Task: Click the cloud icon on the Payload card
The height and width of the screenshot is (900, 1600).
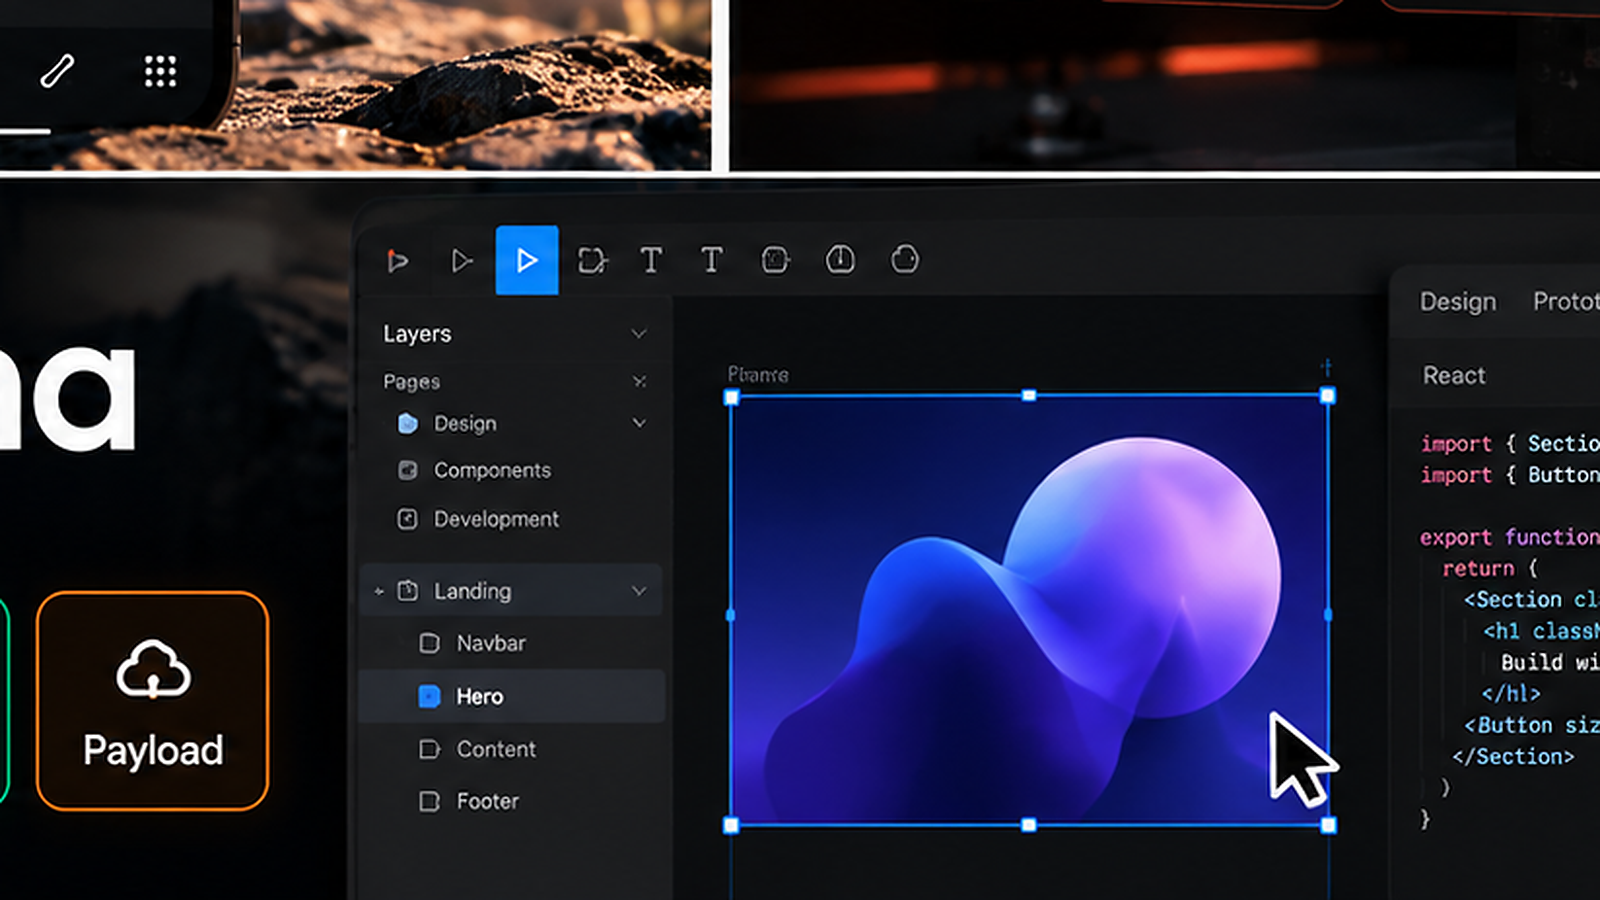Action: tap(153, 669)
